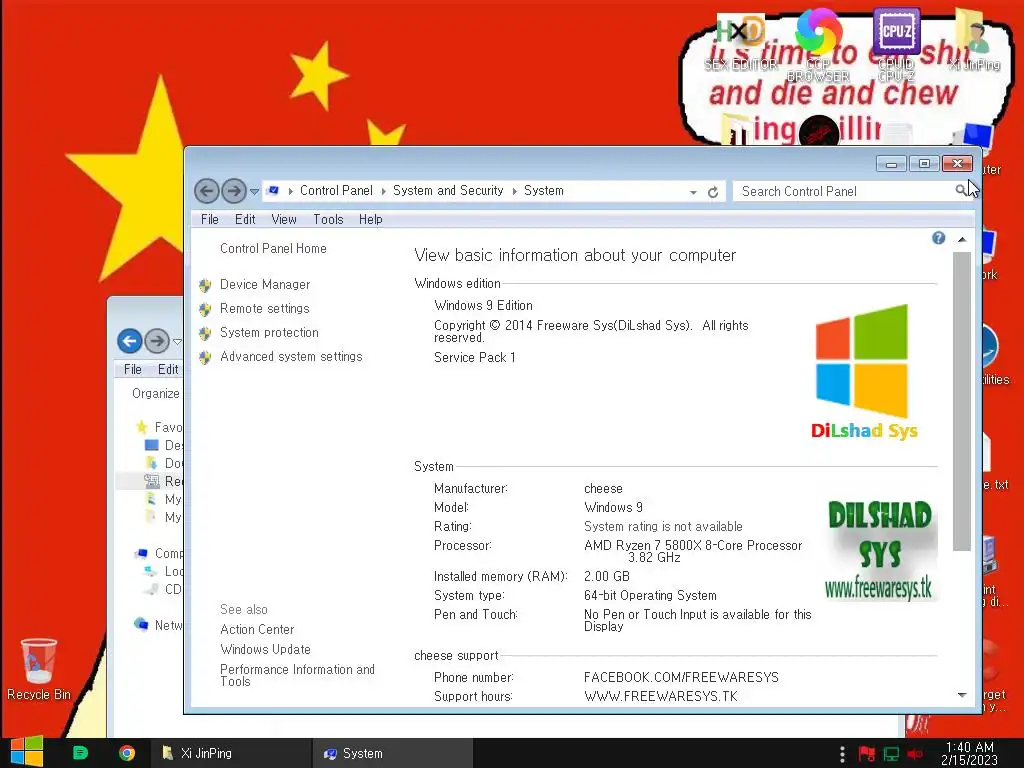Select Network in Explorer navigation pane
This screenshot has width=1024, height=768.
pos(159,625)
